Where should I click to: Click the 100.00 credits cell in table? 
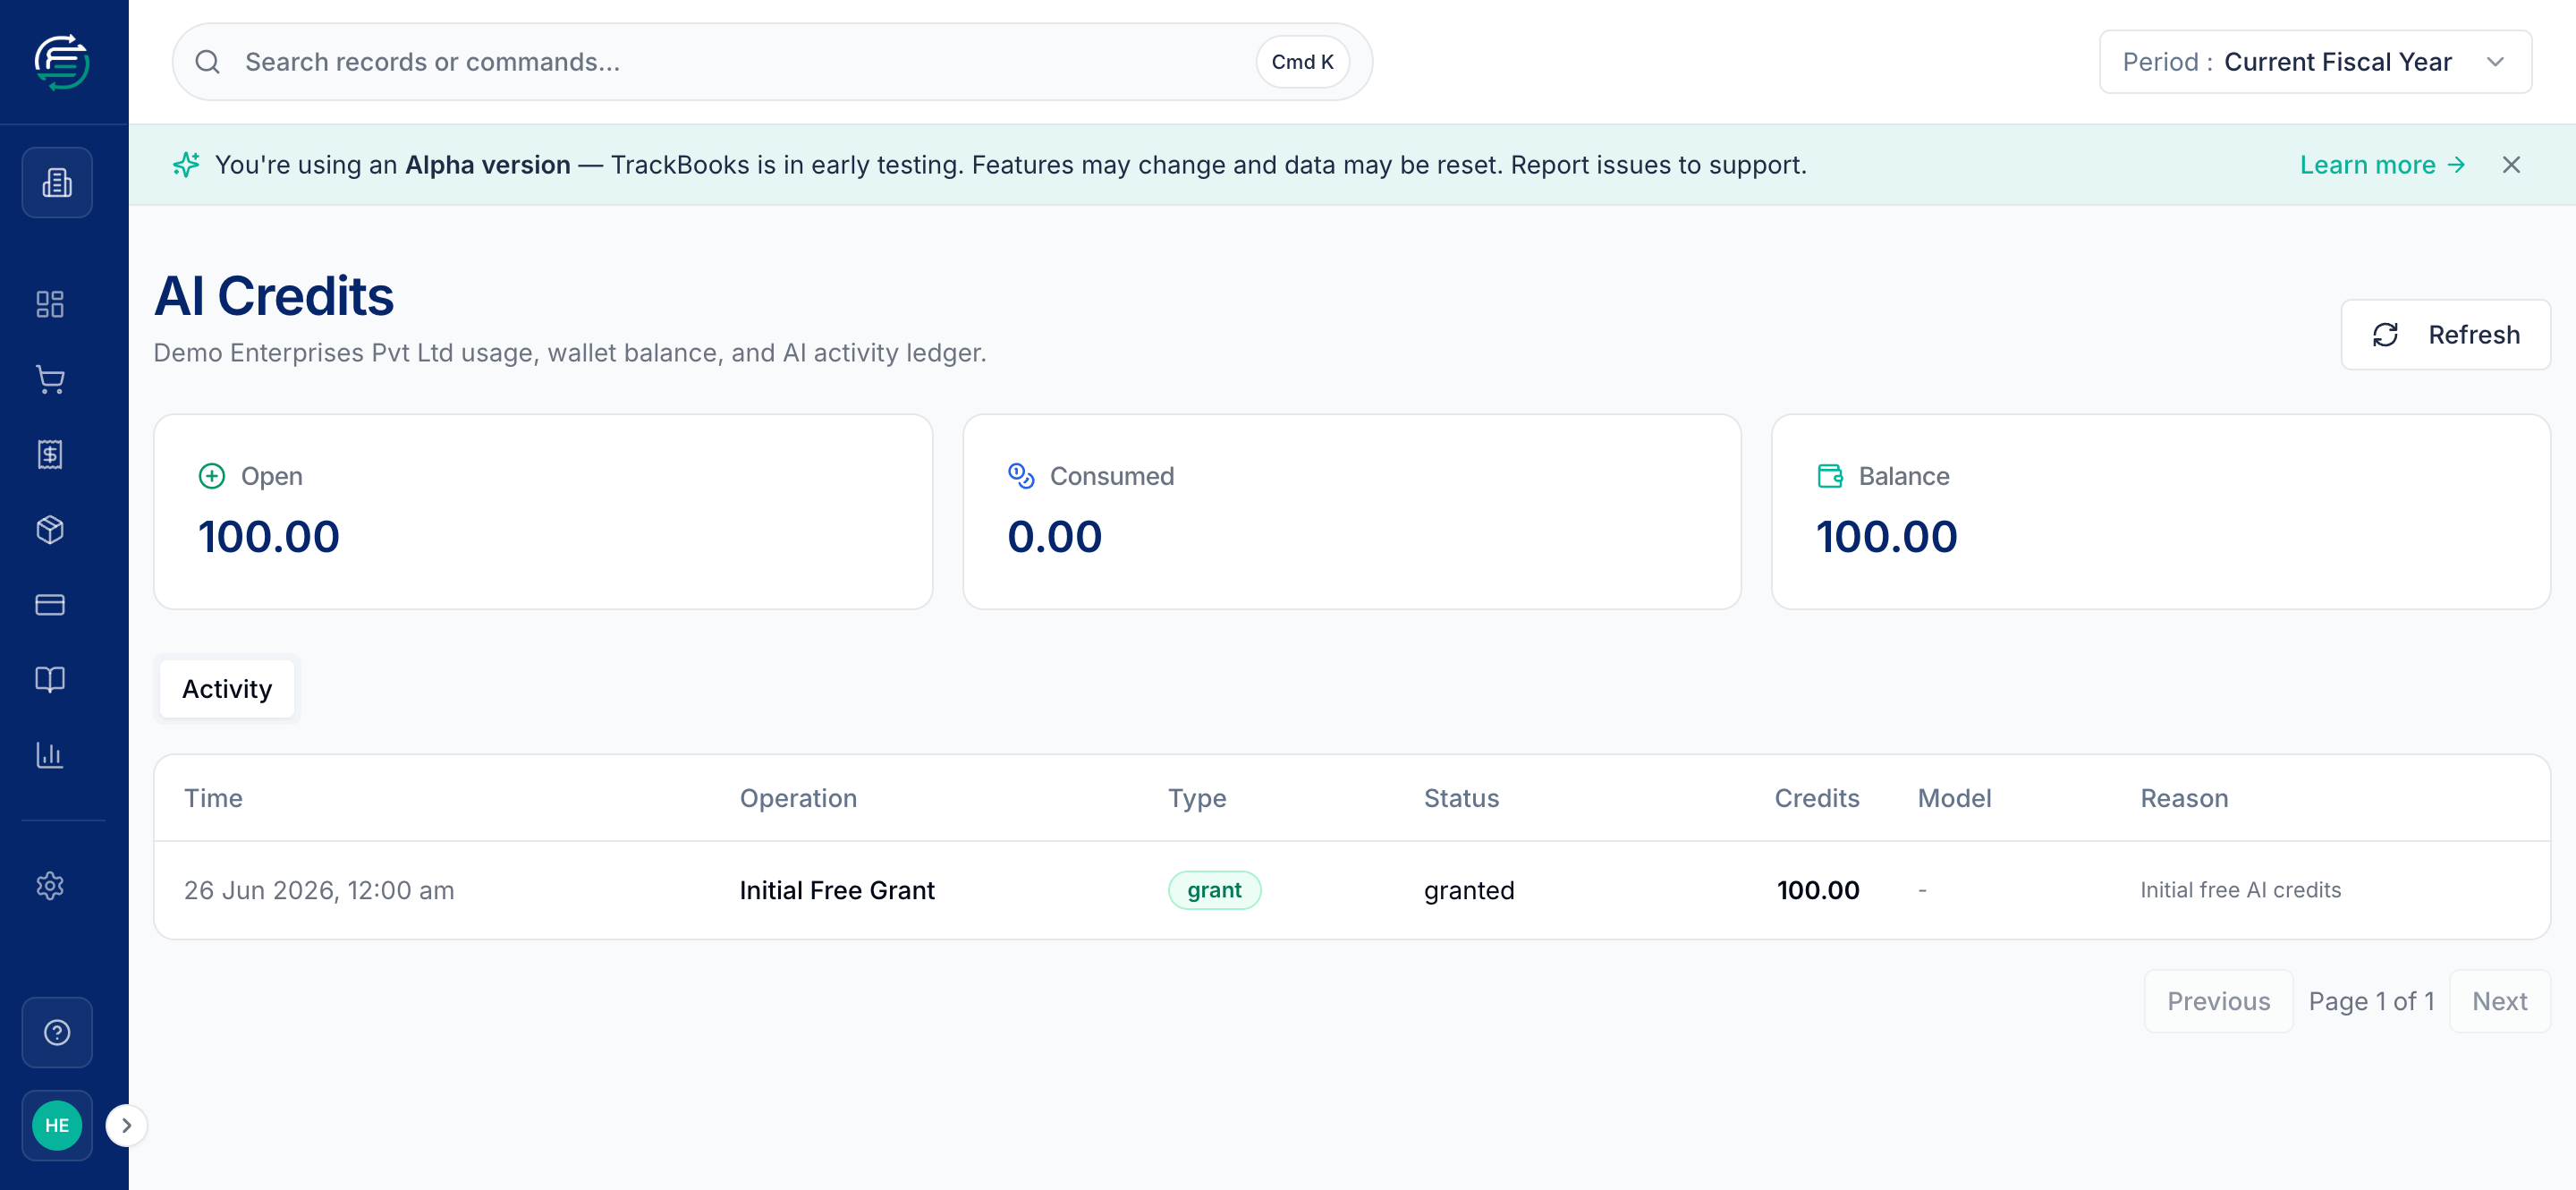(x=1818, y=890)
